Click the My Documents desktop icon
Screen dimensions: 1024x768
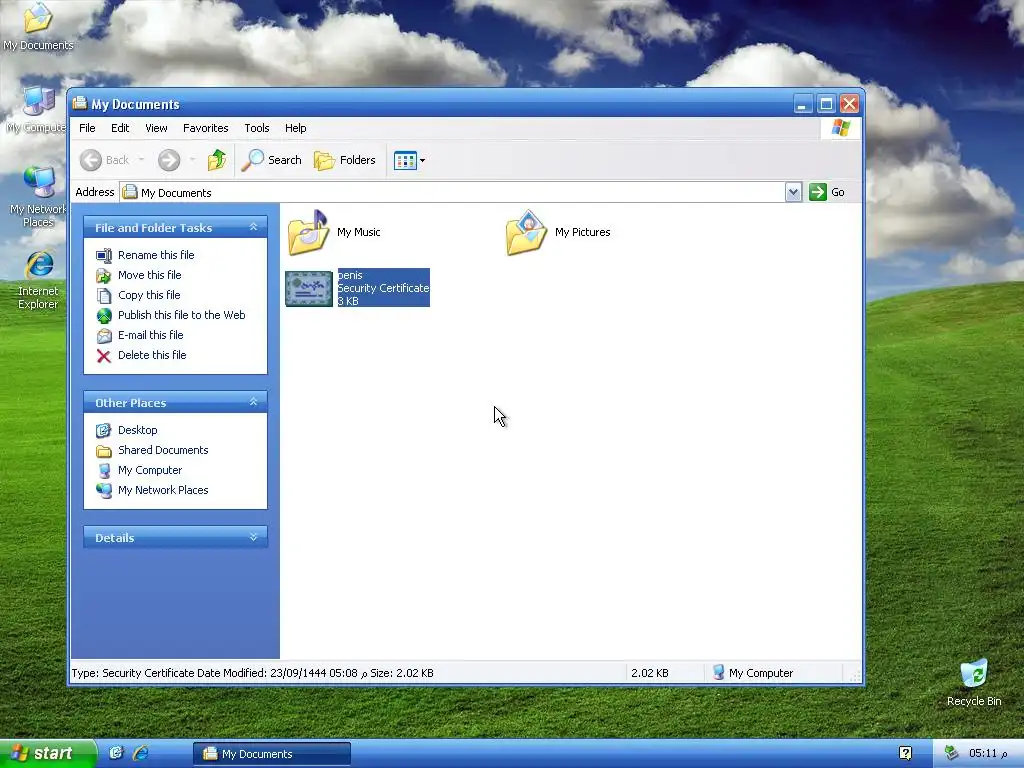[38, 26]
